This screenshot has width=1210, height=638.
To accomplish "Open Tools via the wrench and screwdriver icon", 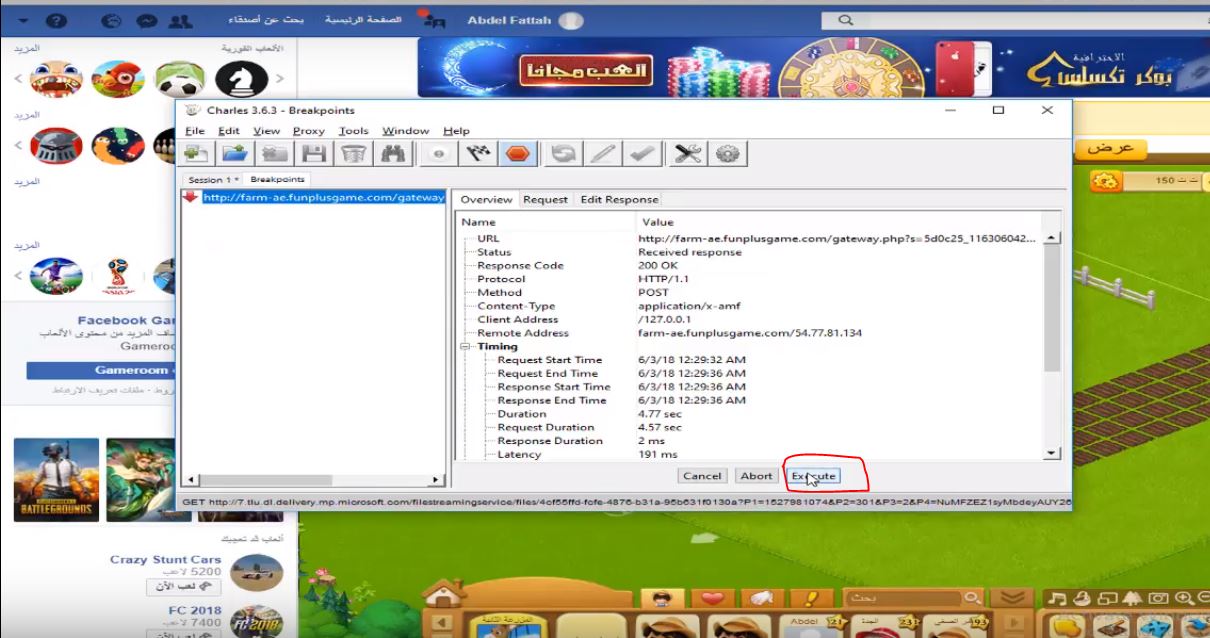I will click(688, 153).
